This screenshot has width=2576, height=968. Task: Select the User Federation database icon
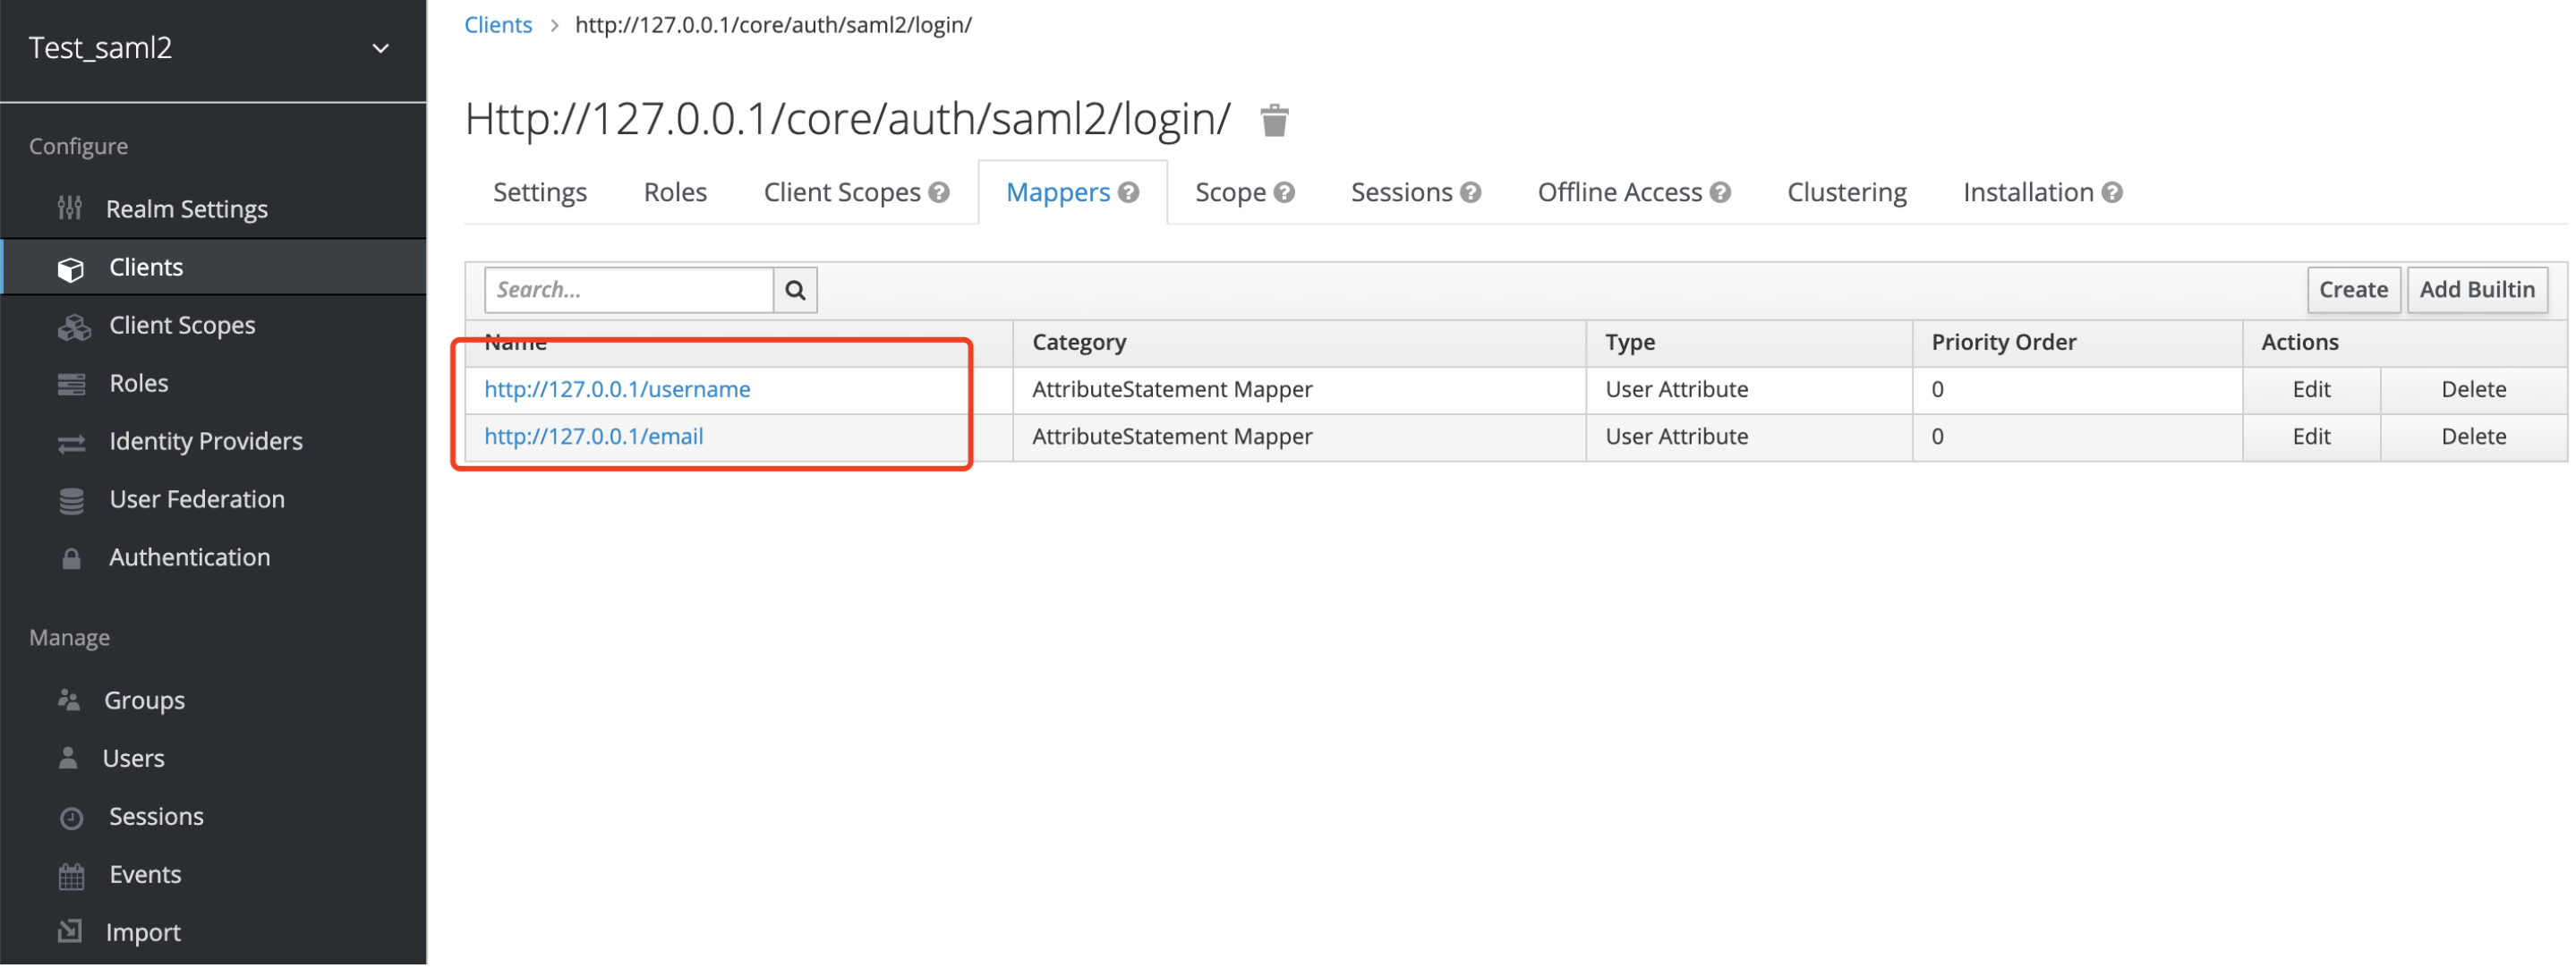pos(72,499)
